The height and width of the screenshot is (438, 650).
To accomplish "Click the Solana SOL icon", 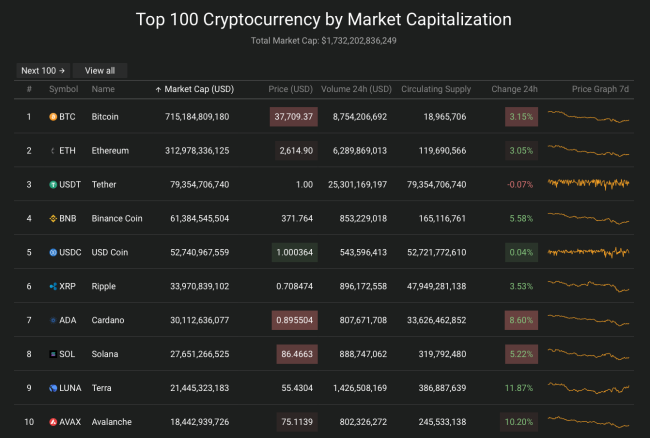I will [53, 354].
